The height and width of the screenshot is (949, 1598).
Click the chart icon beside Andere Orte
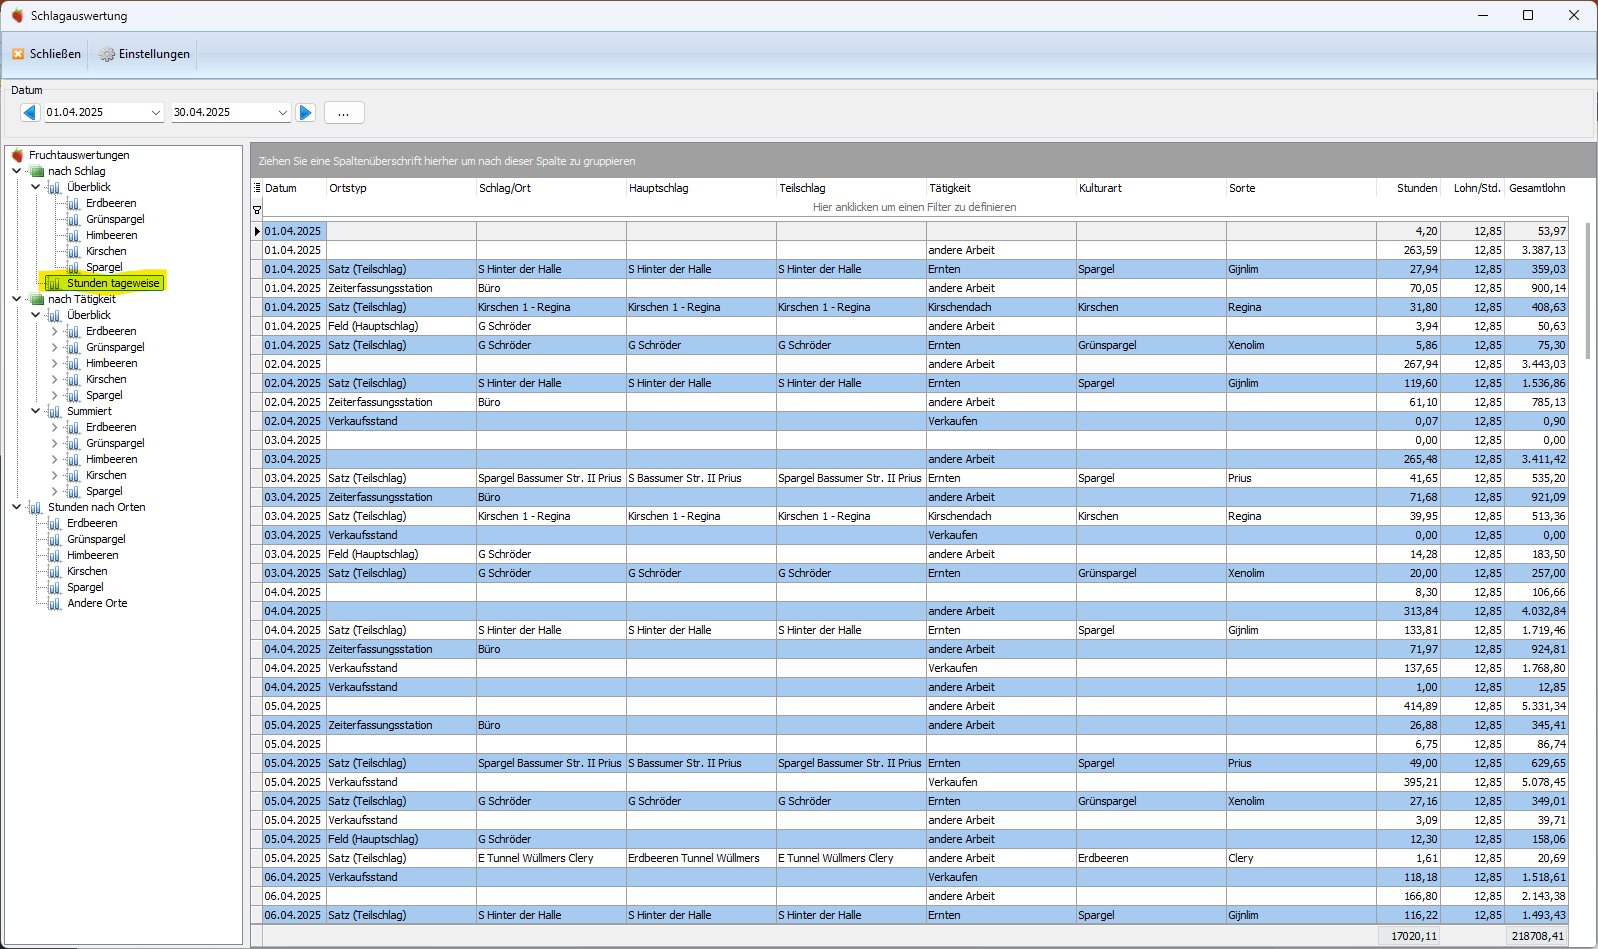click(55, 603)
